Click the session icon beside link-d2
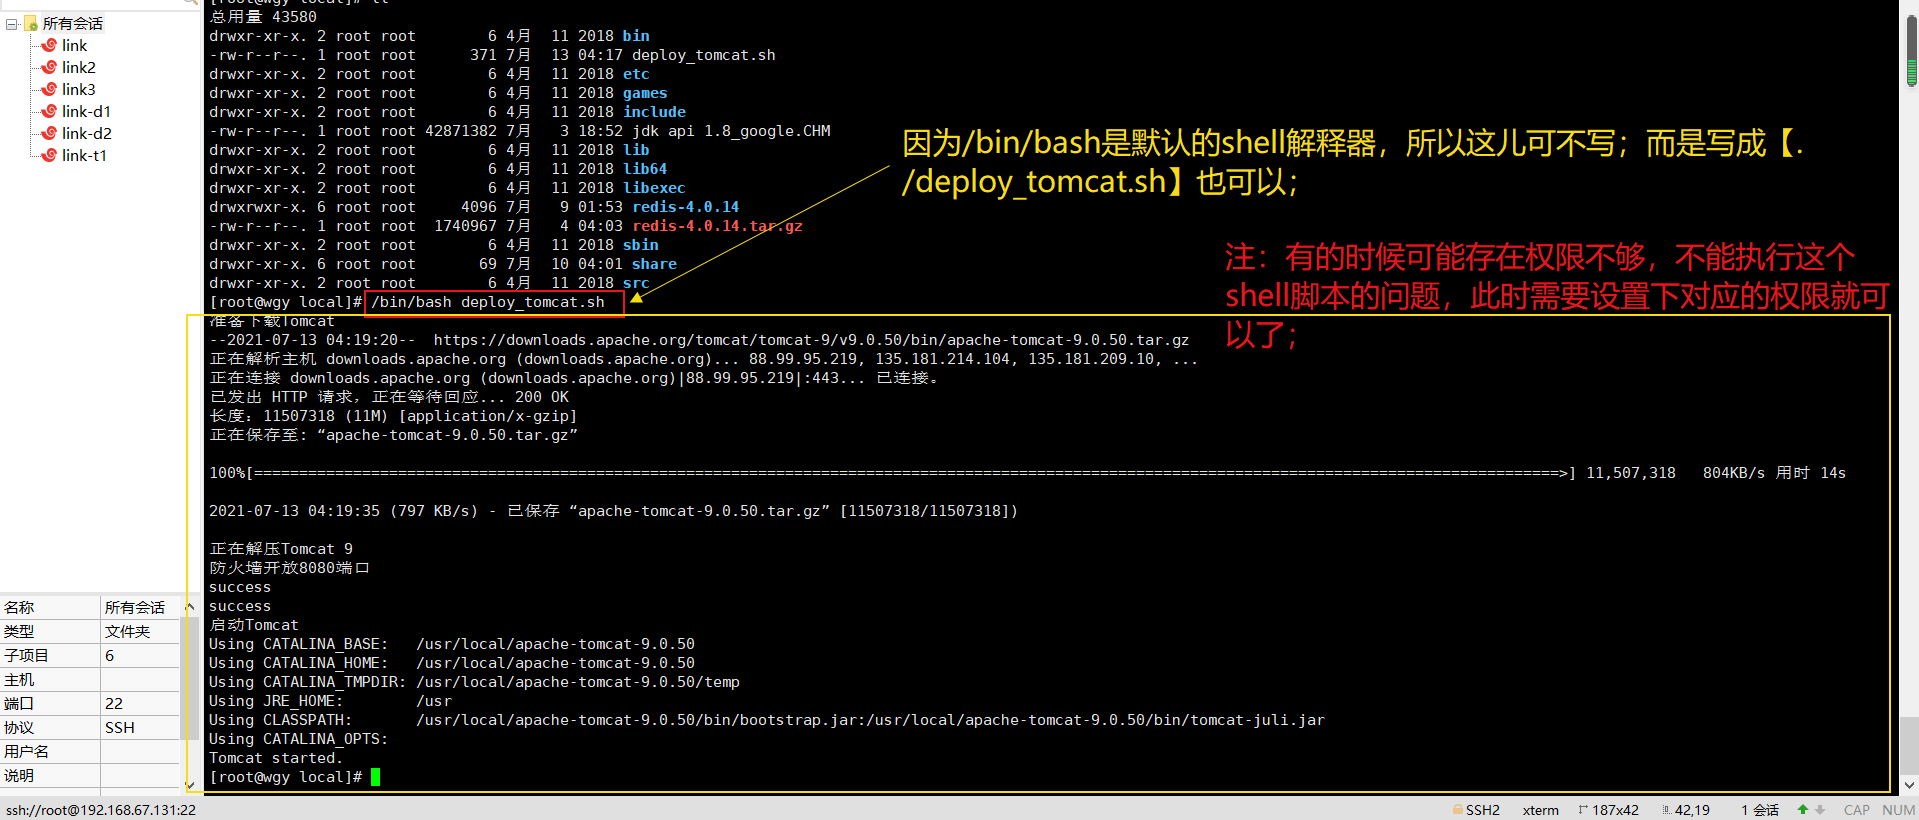 (x=48, y=133)
